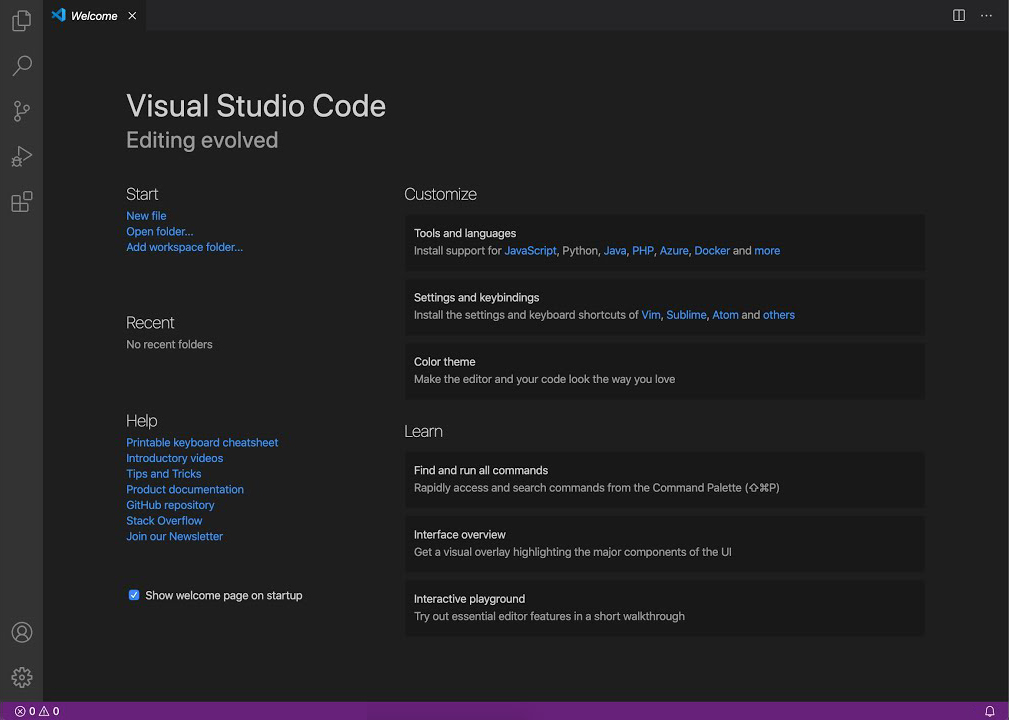Click the Settings and keybindings heading

click(x=476, y=298)
